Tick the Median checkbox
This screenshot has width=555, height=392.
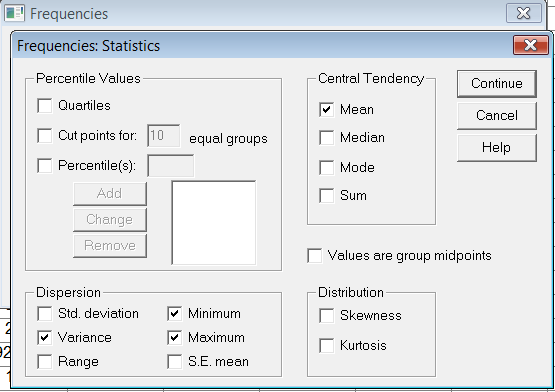click(x=326, y=137)
